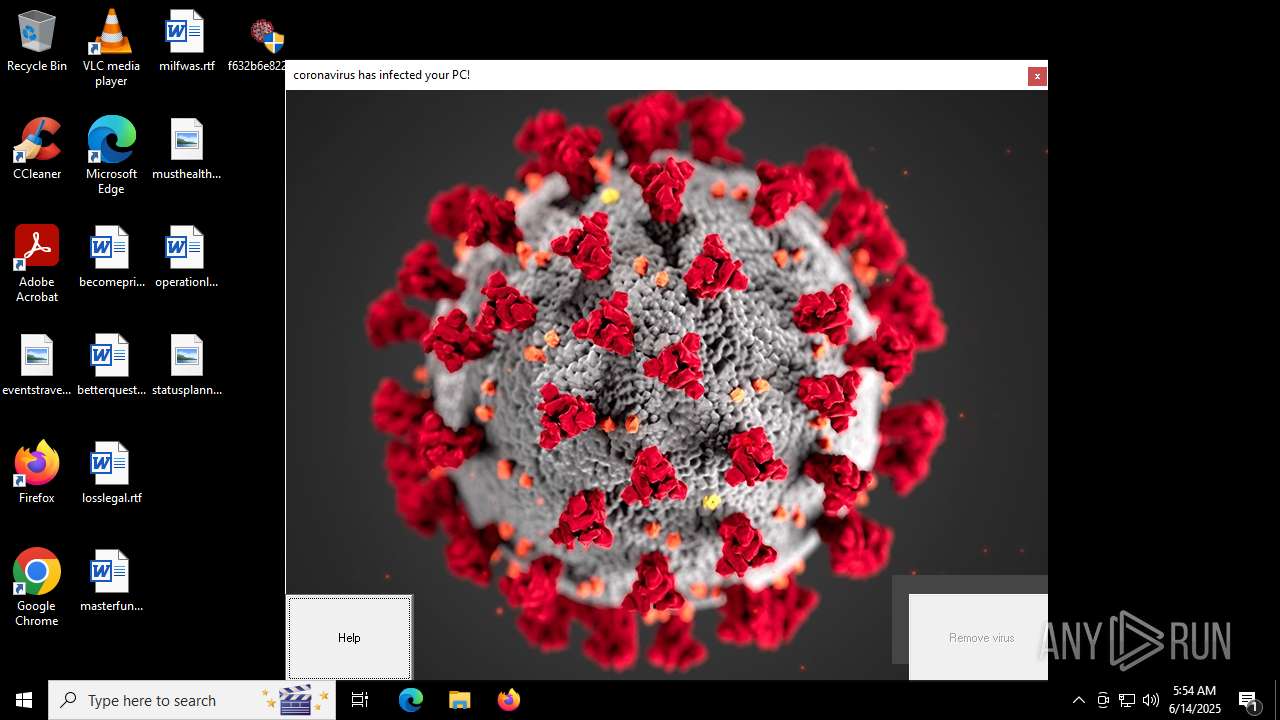
Task: Click the taskbar search box
Action: coord(194,700)
